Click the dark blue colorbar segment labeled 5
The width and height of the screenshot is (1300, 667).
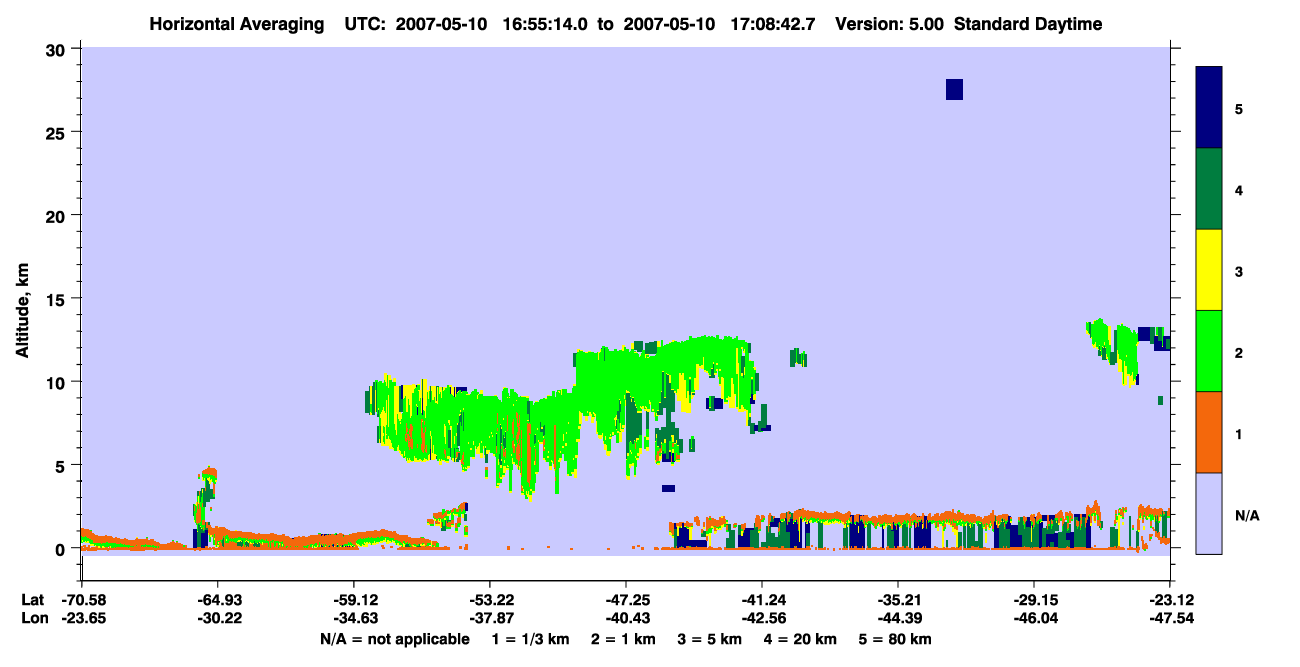click(x=1209, y=108)
